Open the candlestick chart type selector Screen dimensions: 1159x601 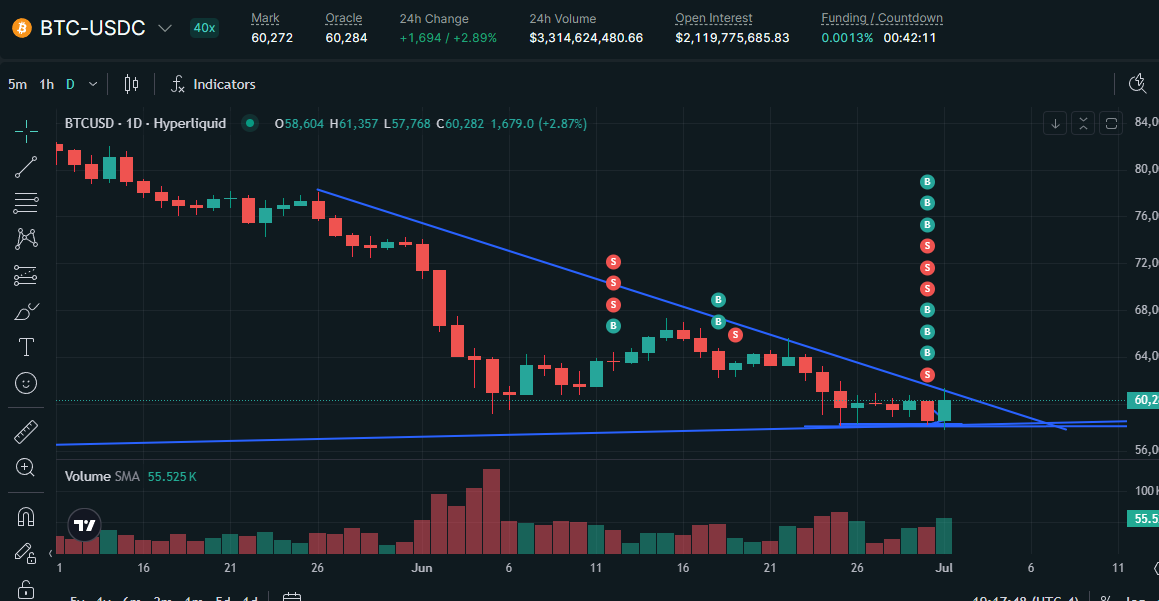coord(131,84)
